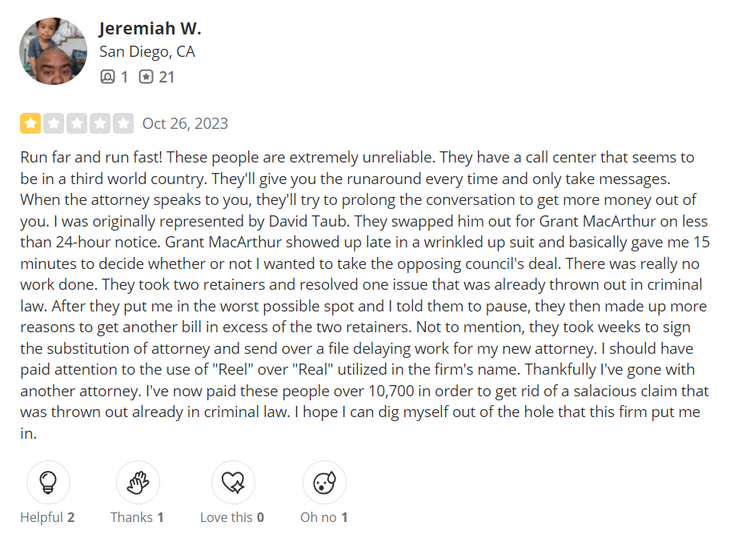Viewport: 742px width, 534px height.
Task: Click the San Diego, CA location text
Action: [147, 52]
